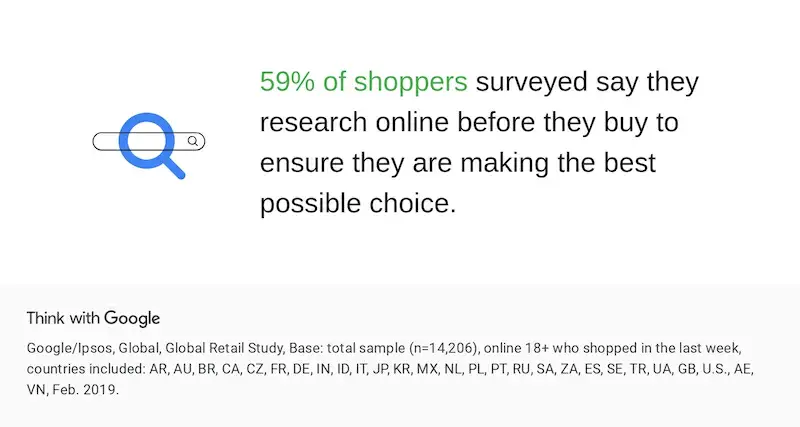Click the "Think with Google" logo
800x427 pixels.
tap(93, 318)
